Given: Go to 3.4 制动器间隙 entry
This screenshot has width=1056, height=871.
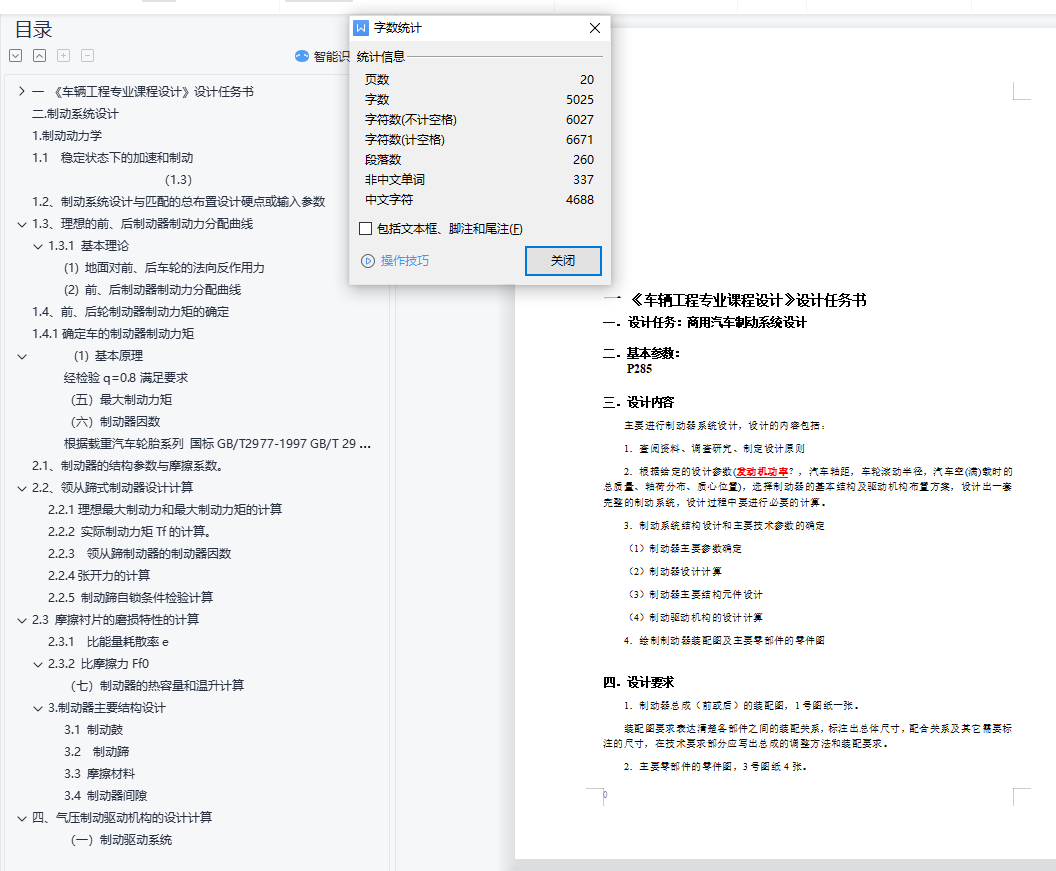Looking at the screenshot, I should coord(106,796).
